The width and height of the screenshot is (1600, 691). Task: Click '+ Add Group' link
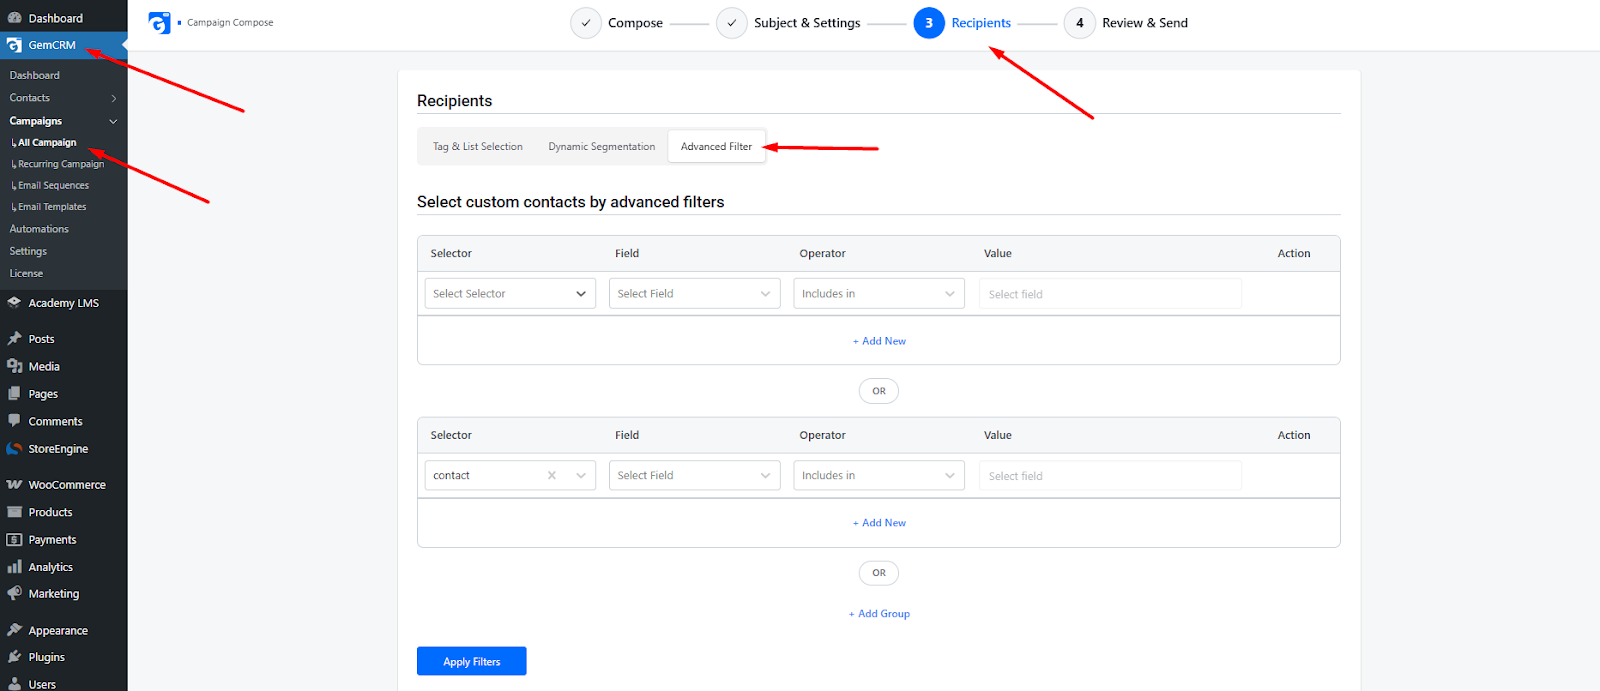click(879, 614)
